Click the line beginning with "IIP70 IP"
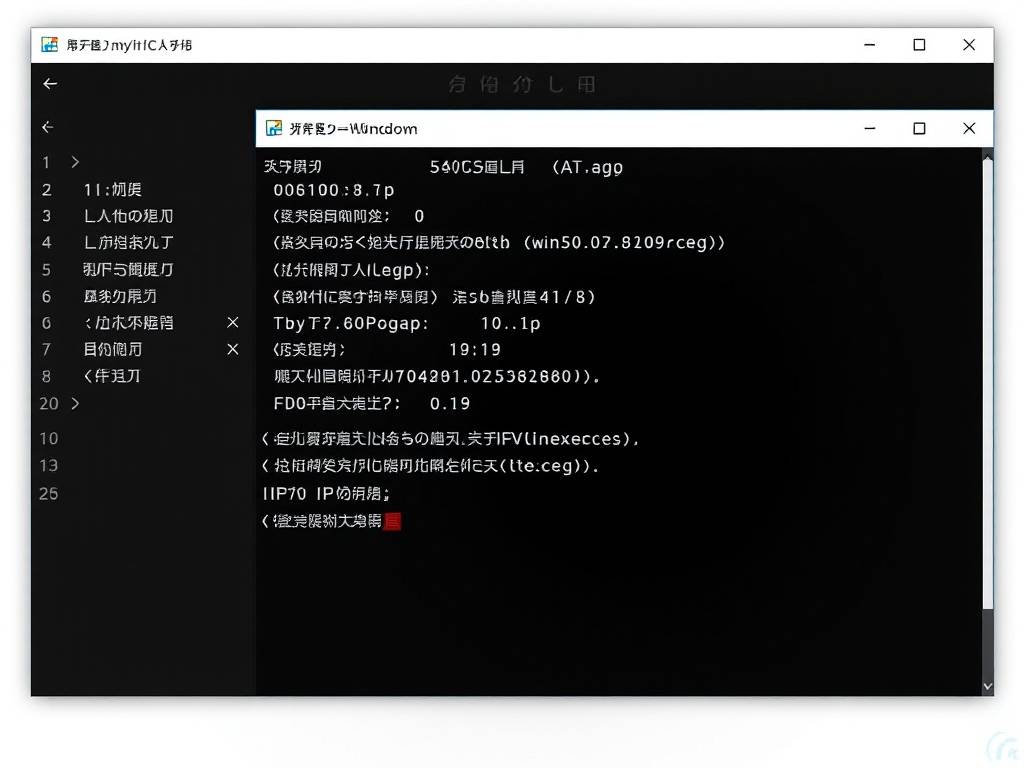The height and width of the screenshot is (768, 1024). (x=327, y=494)
